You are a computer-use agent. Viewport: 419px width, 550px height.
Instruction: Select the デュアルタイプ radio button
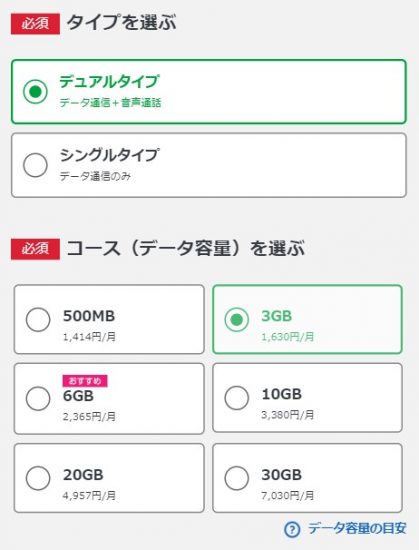point(35,92)
